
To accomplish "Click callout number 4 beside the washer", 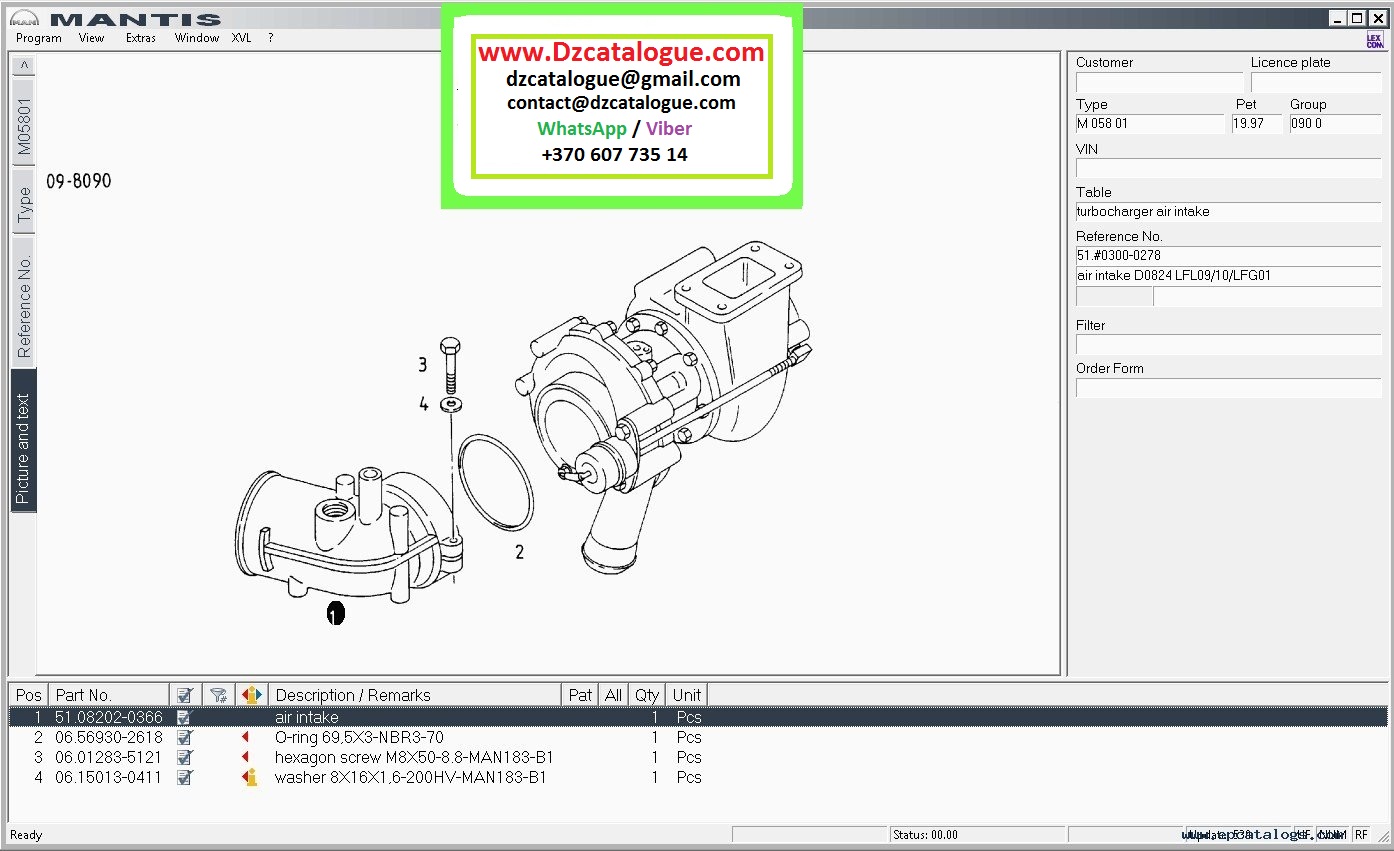I will tap(423, 404).
